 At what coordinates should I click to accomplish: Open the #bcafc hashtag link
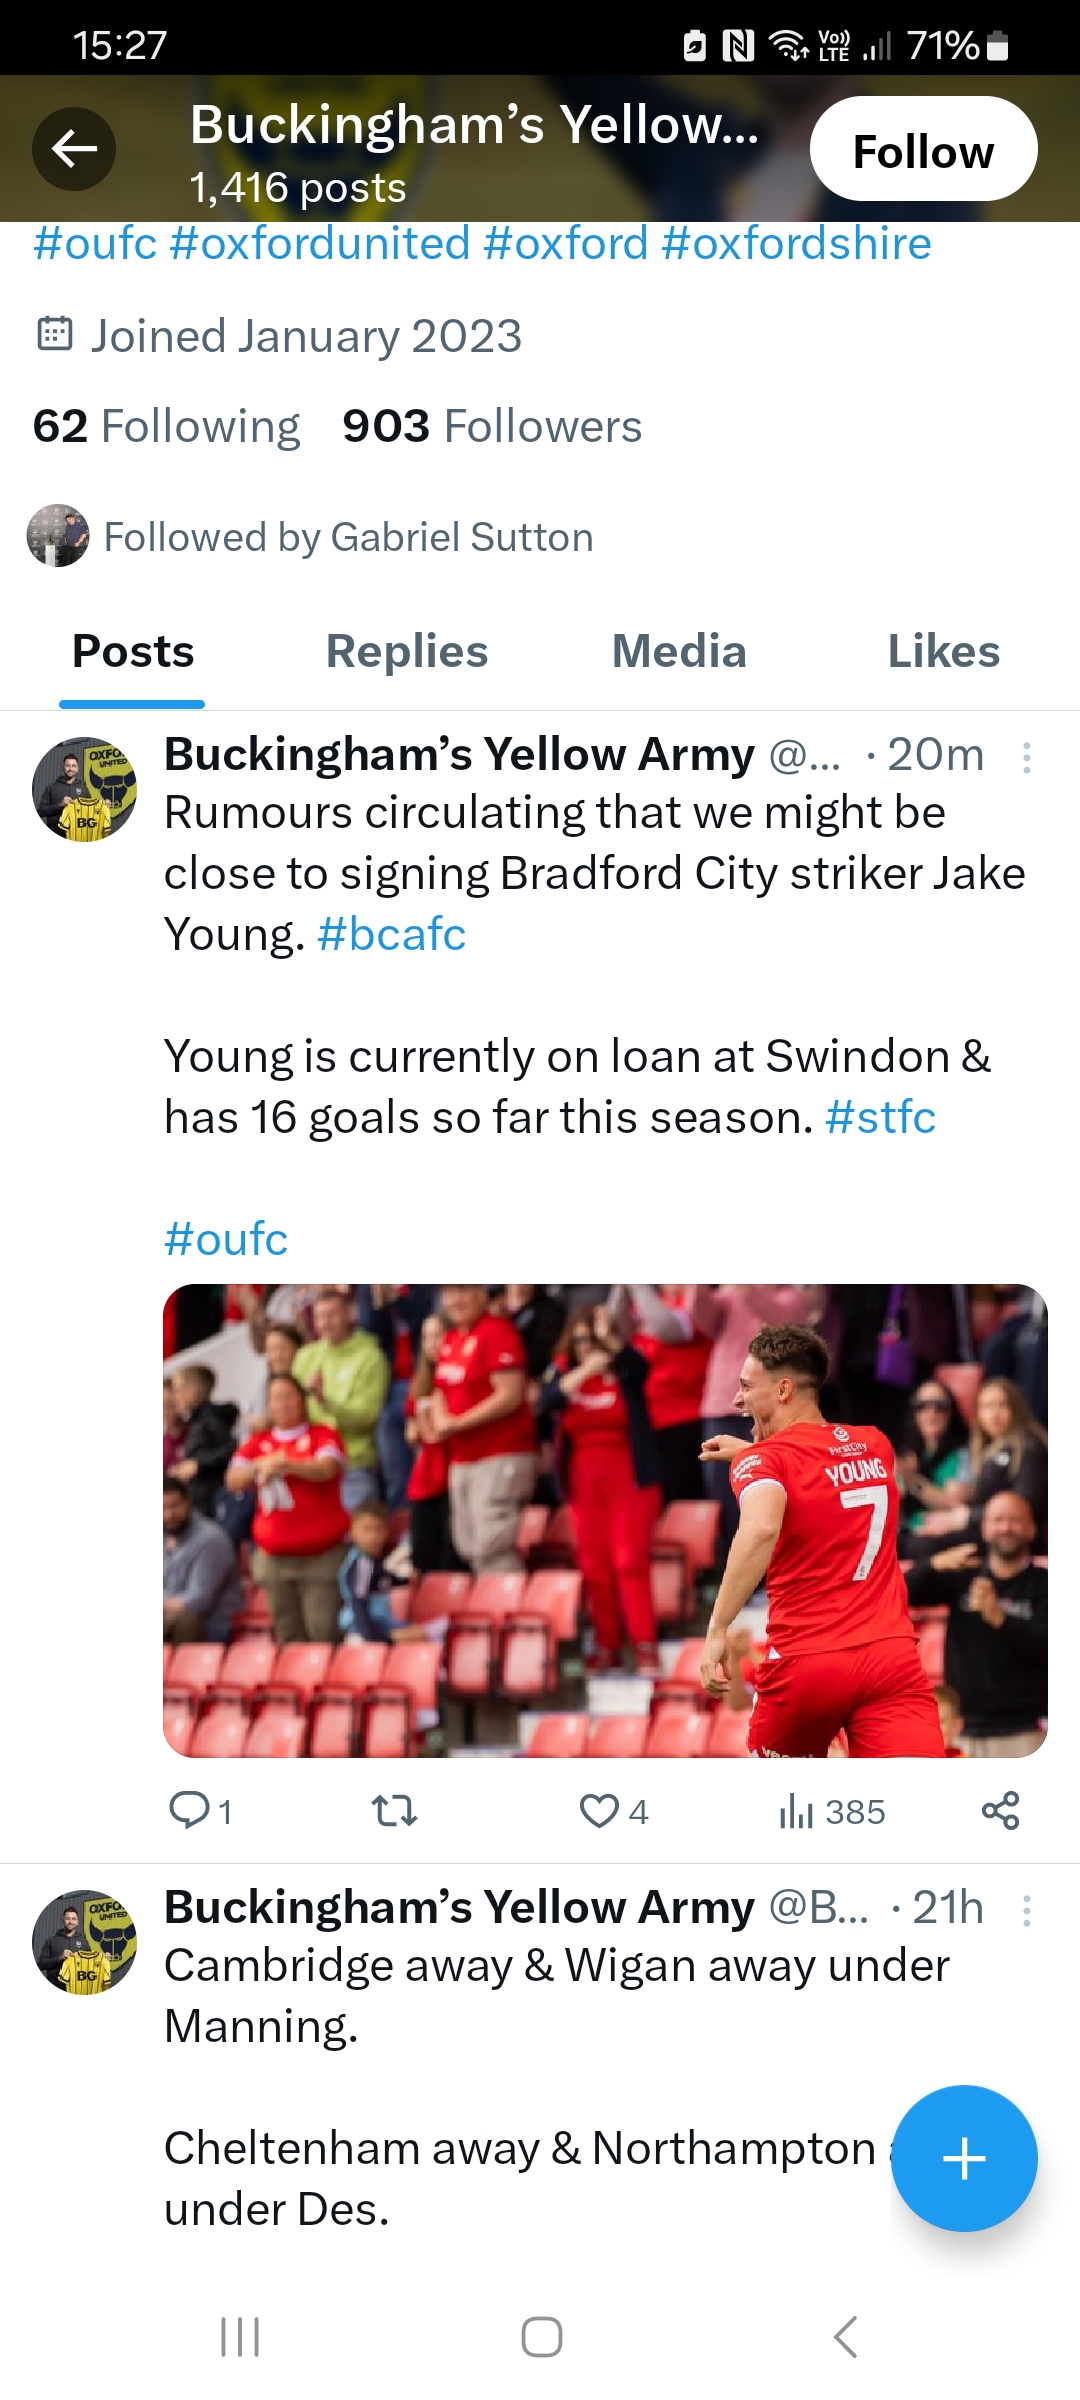tap(391, 934)
